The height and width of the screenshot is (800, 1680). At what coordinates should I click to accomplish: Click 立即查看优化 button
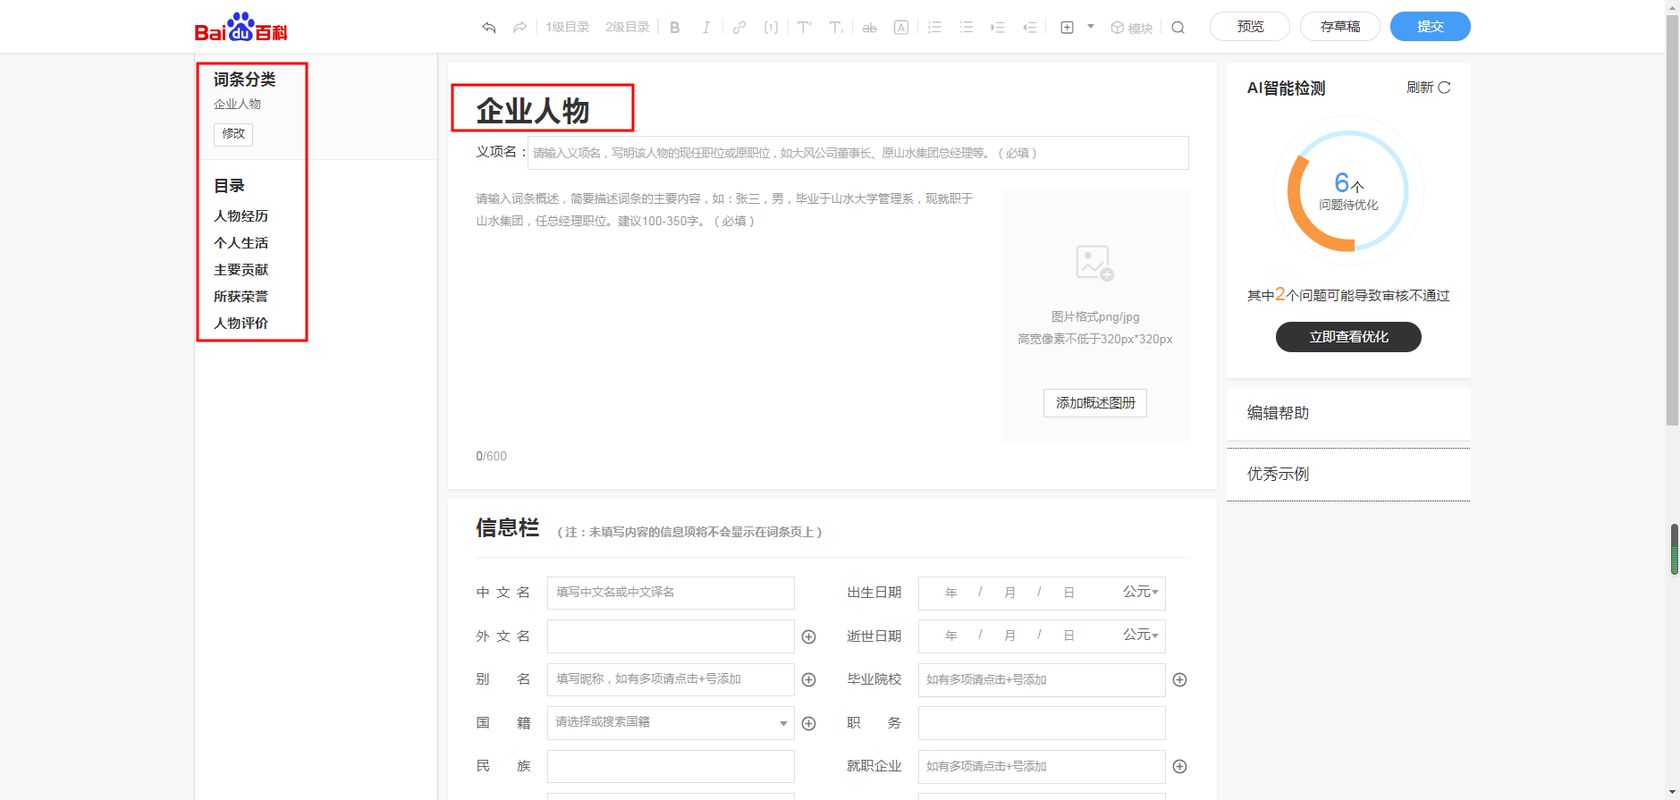[1348, 337]
